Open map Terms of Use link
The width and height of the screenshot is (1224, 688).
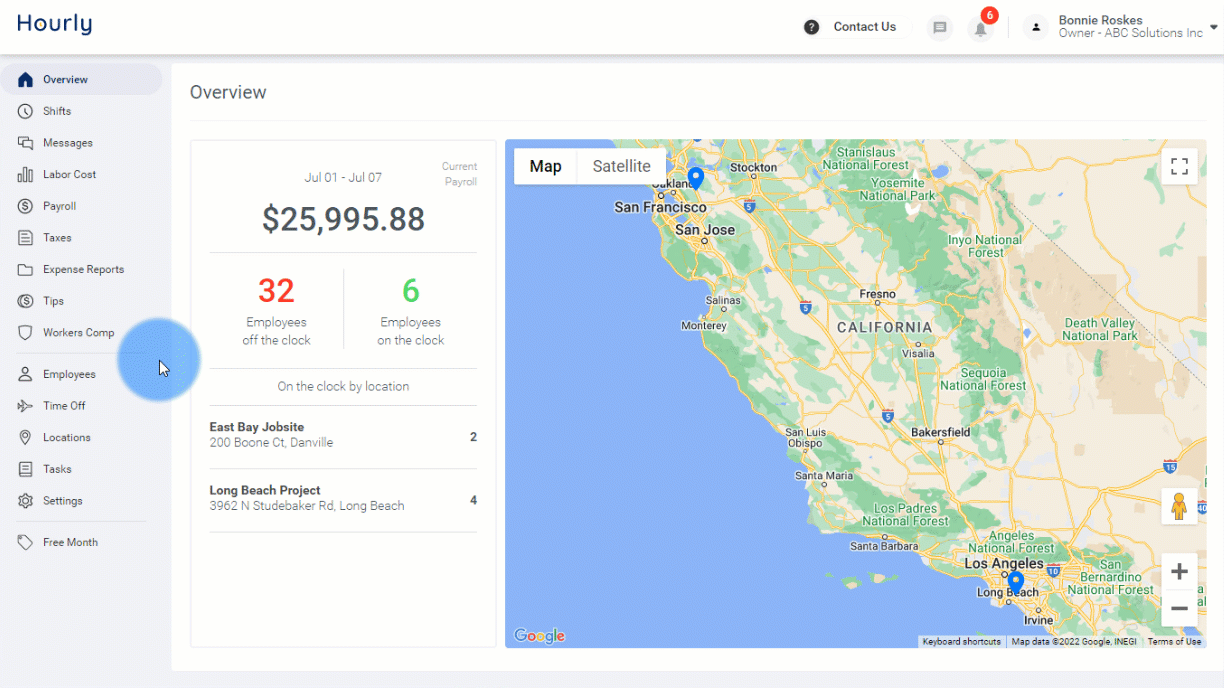tap(1174, 642)
